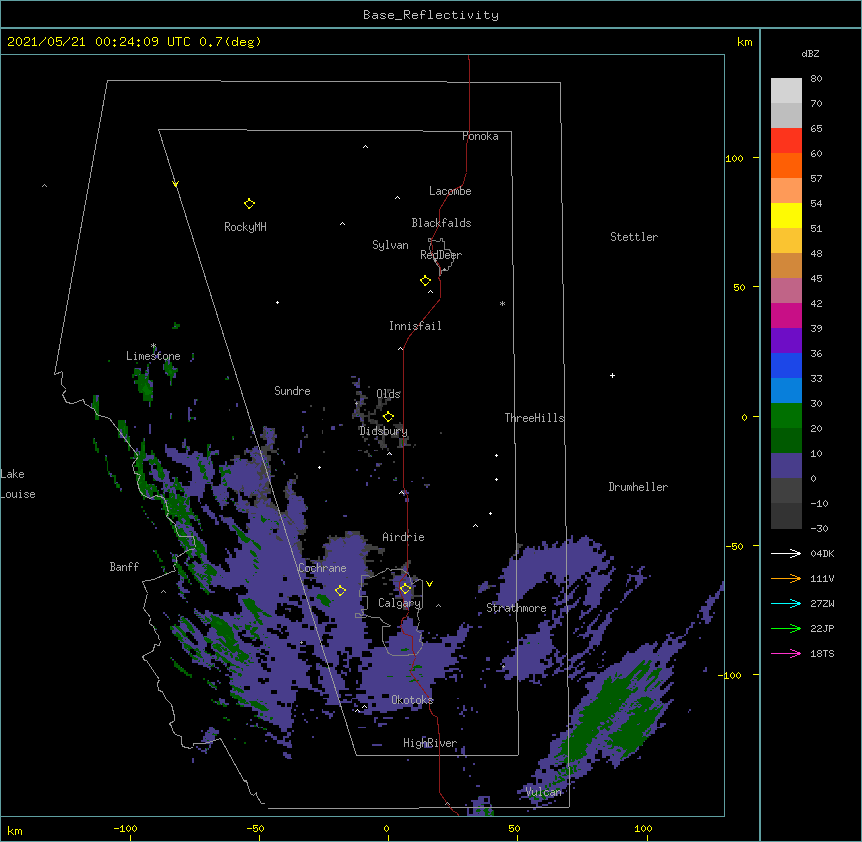Click the Lacombe city label

click(450, 191)
